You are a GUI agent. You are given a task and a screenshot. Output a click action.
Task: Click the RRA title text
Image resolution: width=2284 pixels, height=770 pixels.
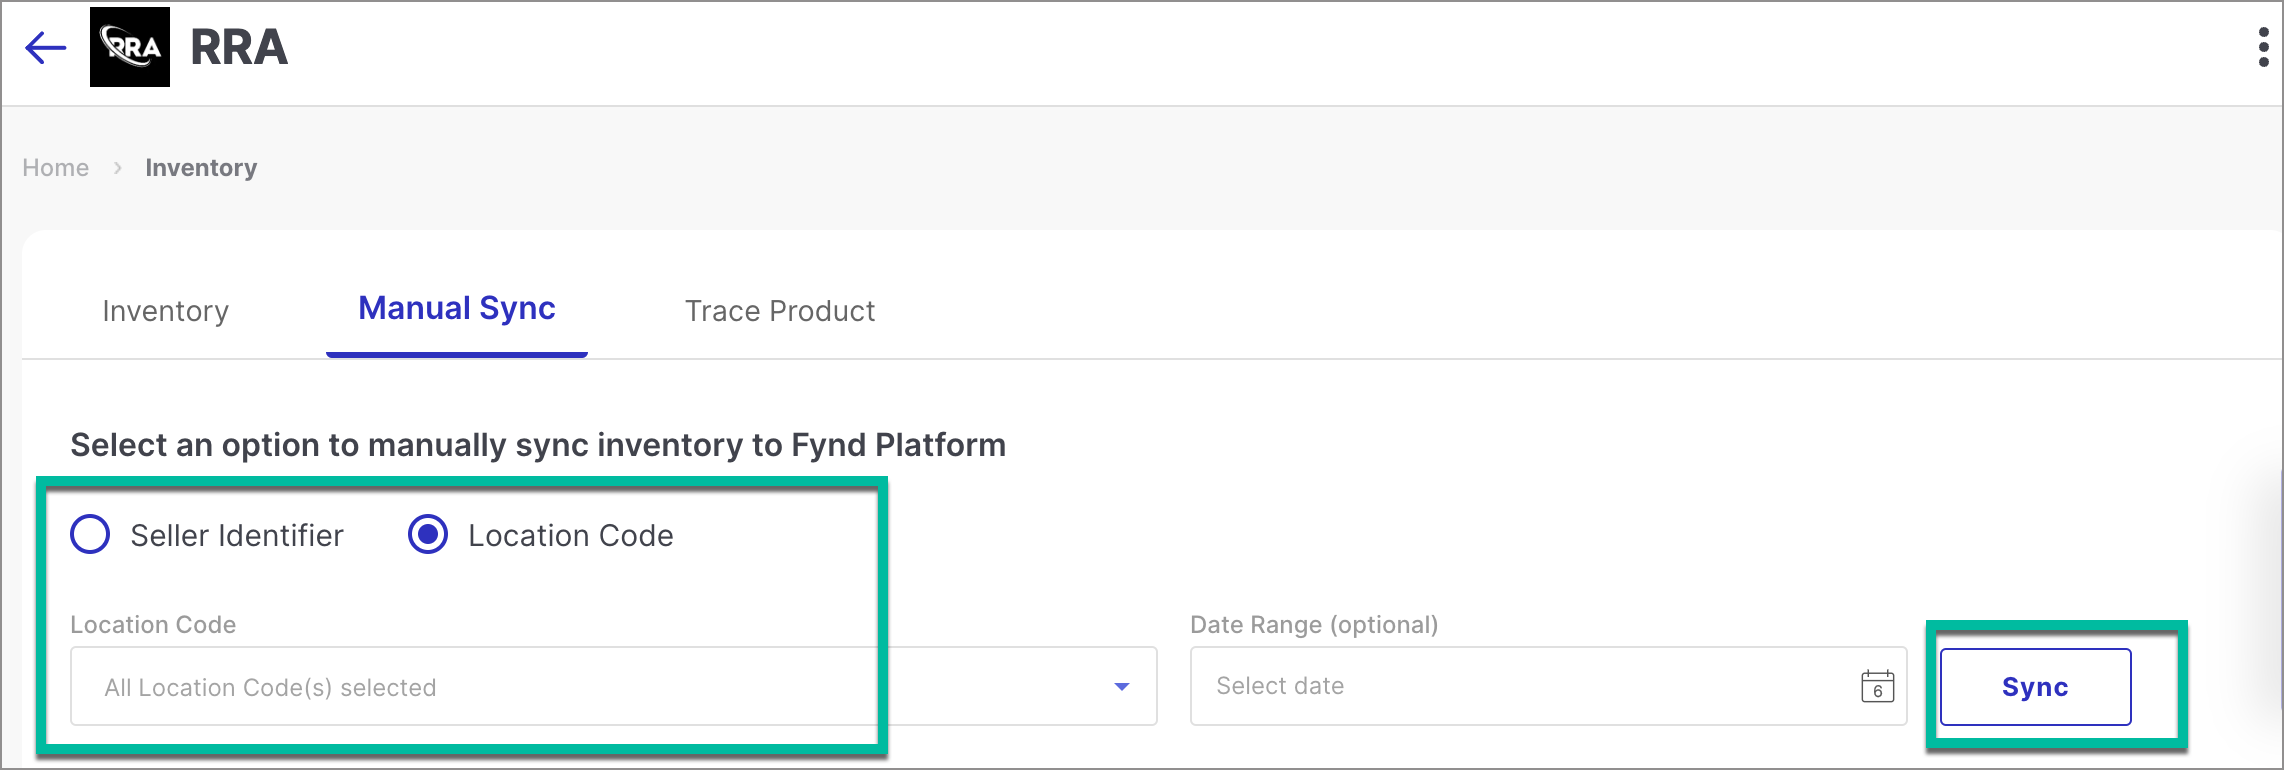coord(239,47)
